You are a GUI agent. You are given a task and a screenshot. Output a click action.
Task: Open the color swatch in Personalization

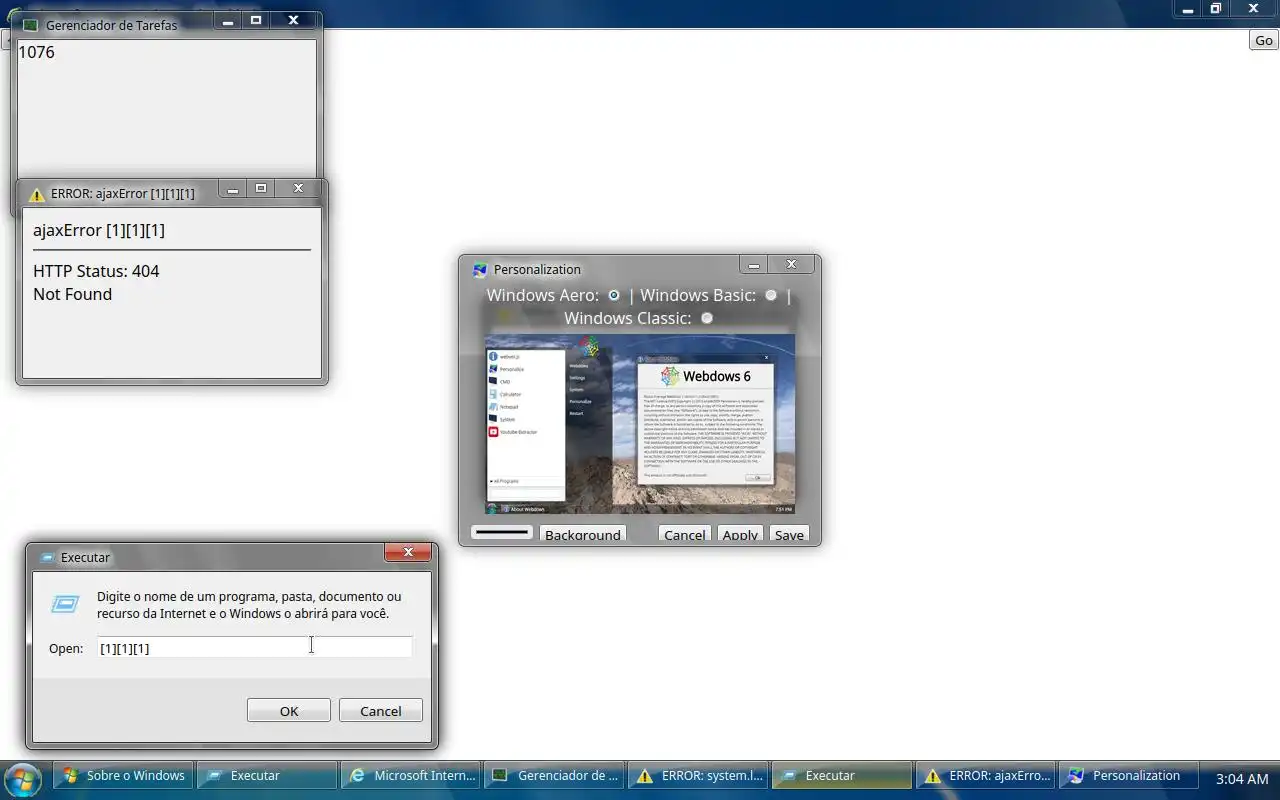click(502, 533)
